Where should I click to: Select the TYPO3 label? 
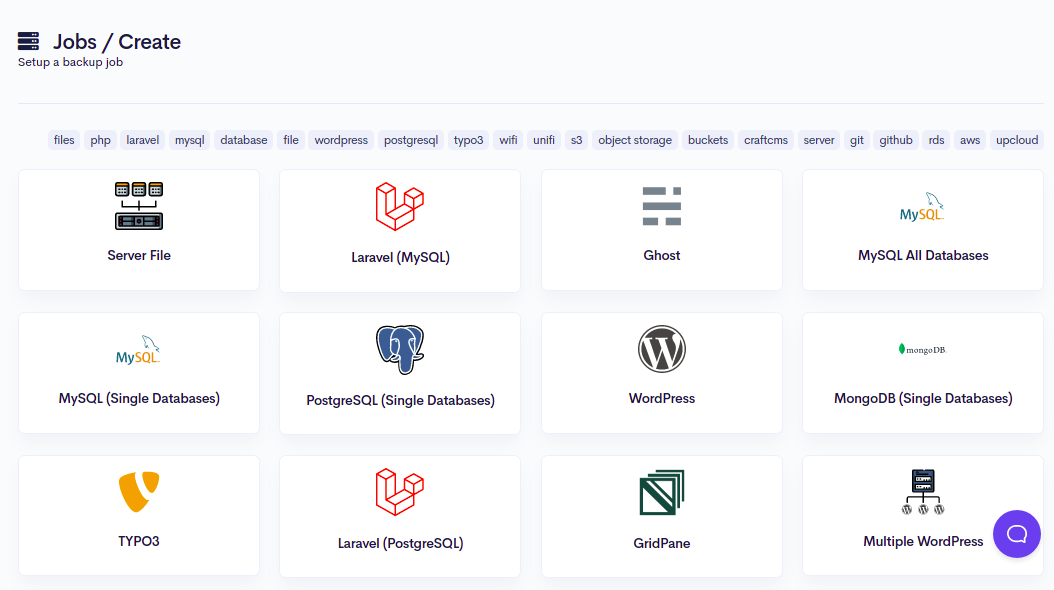pos(138,541)
